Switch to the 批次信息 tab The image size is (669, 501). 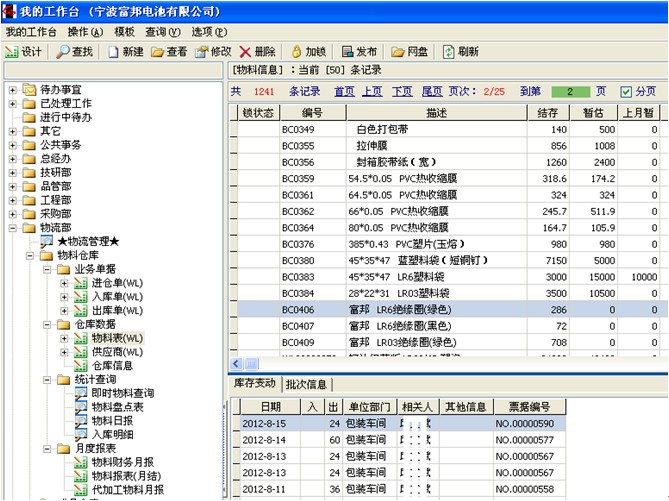306,384
